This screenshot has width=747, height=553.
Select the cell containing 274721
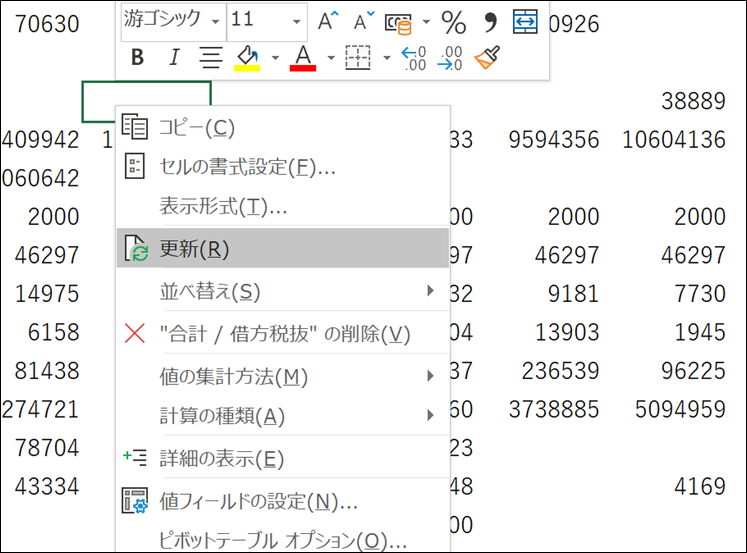coord(40,409)
